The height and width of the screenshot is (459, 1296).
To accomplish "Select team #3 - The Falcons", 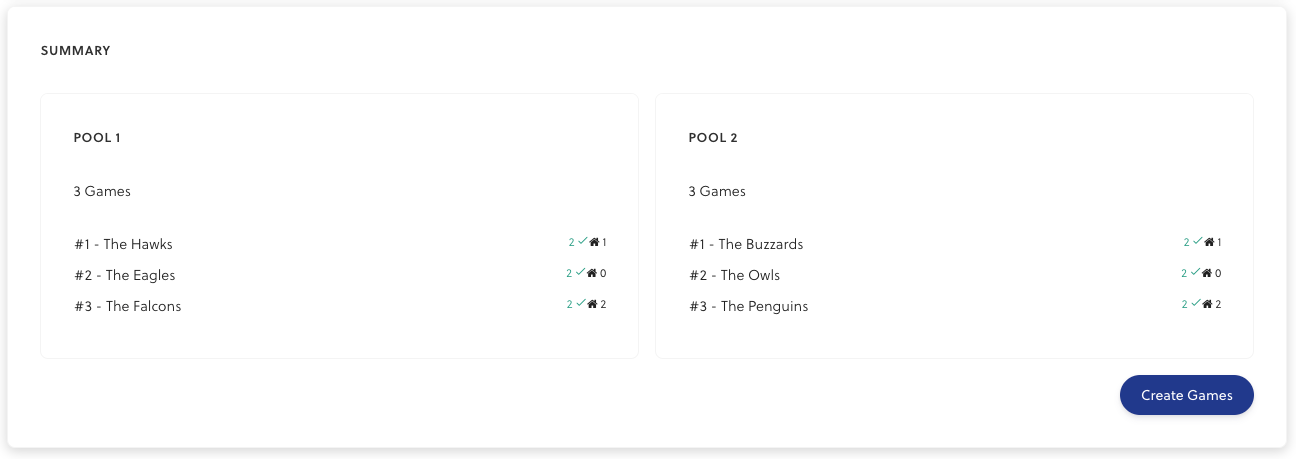I will pos(127,306).
